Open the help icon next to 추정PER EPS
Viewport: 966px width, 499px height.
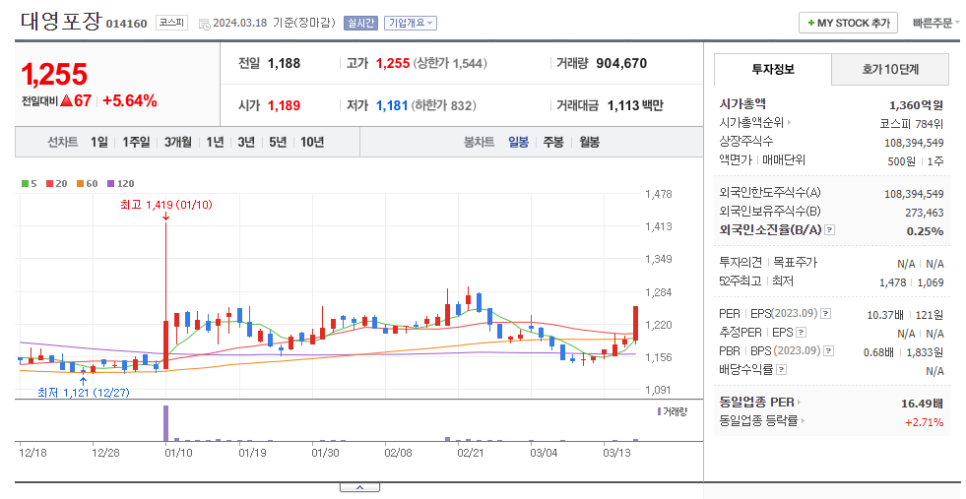click(800, 333)
